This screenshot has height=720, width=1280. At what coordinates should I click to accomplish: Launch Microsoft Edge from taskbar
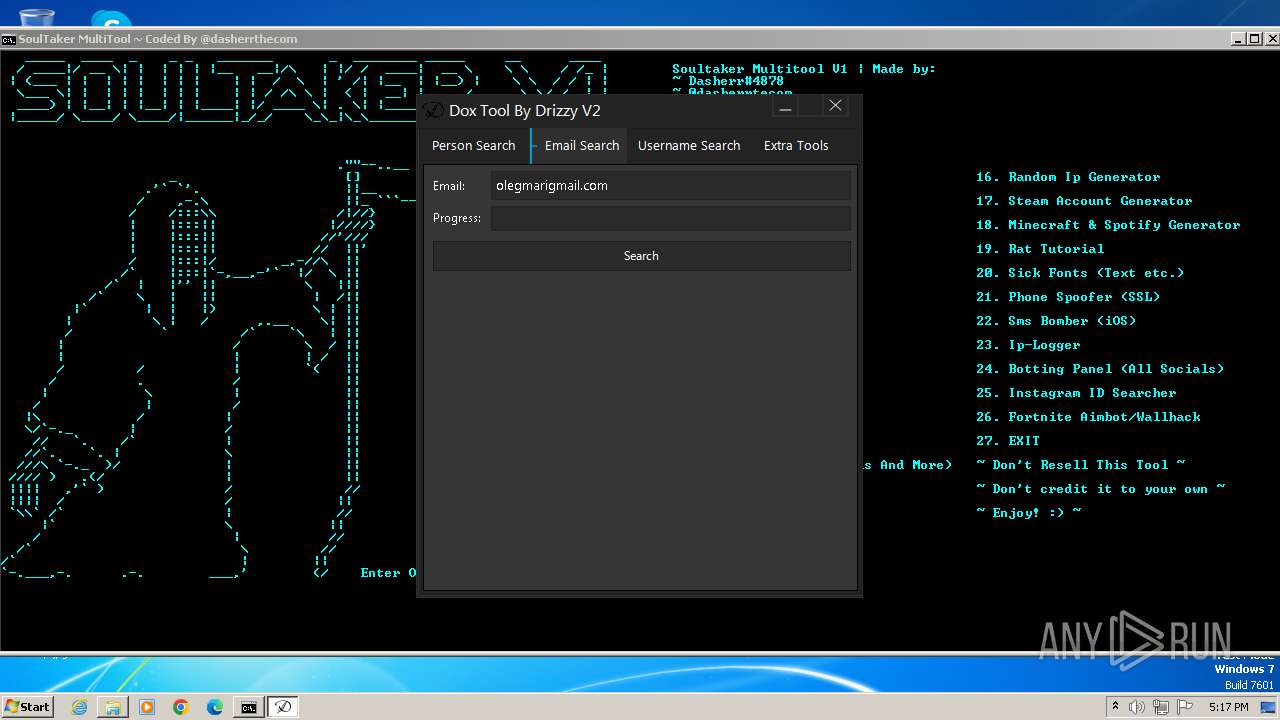pos(215,707)
